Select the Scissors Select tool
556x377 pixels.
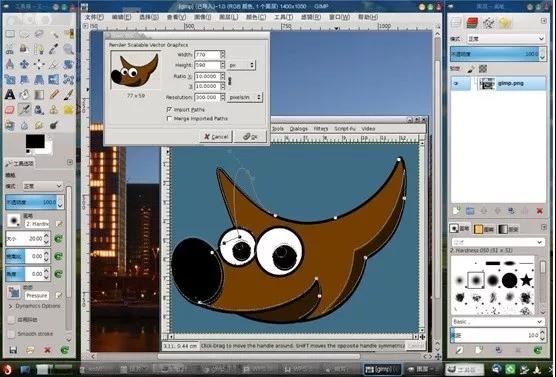(10, 49)
